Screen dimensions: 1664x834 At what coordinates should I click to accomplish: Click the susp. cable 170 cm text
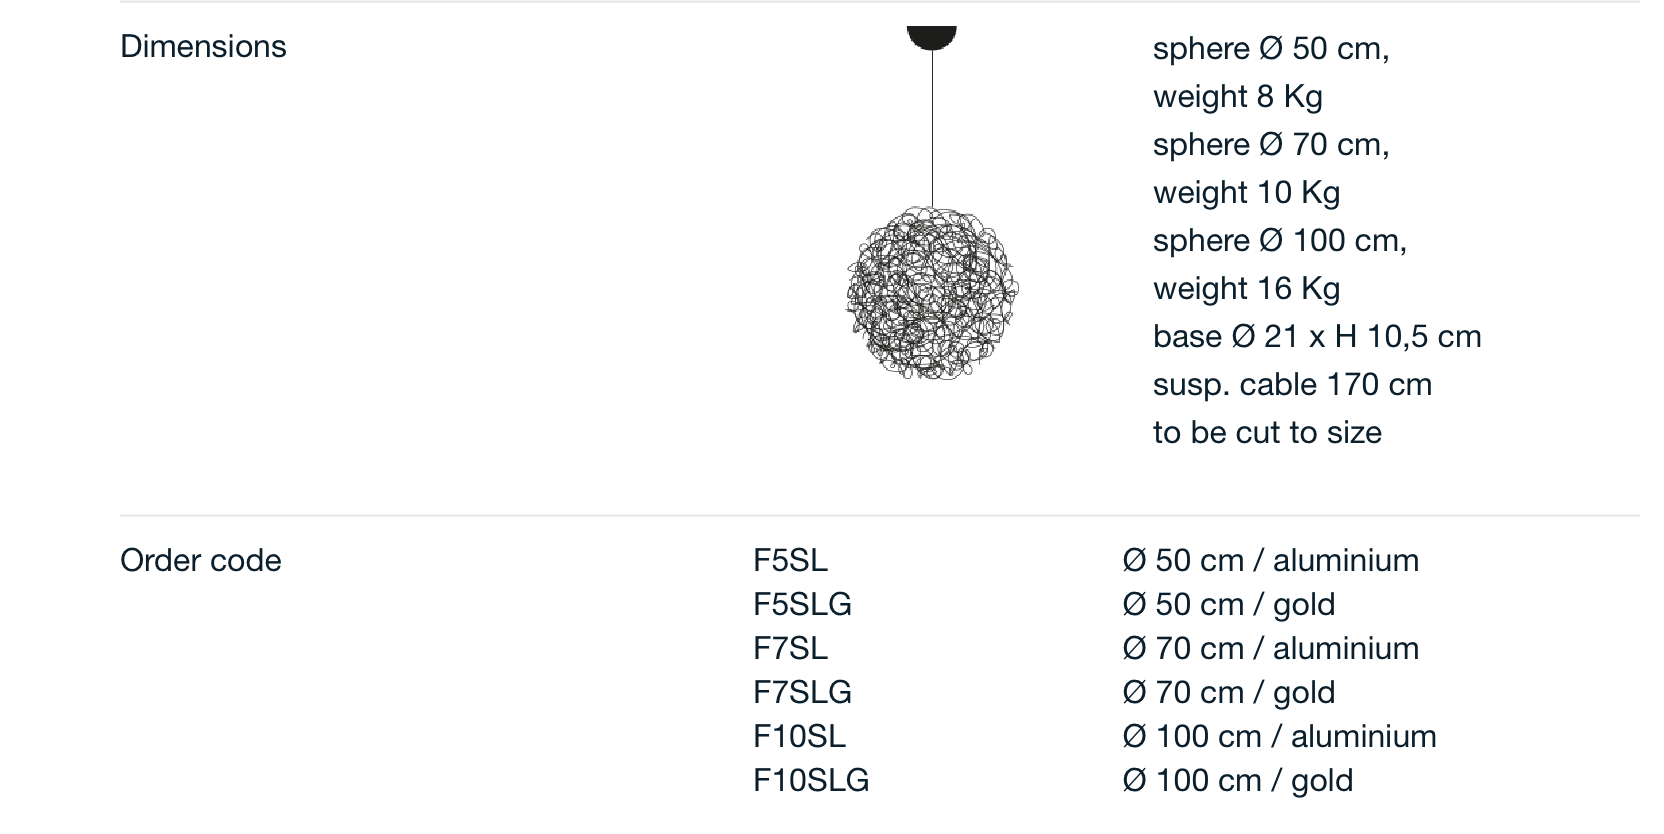(1292, 384)
